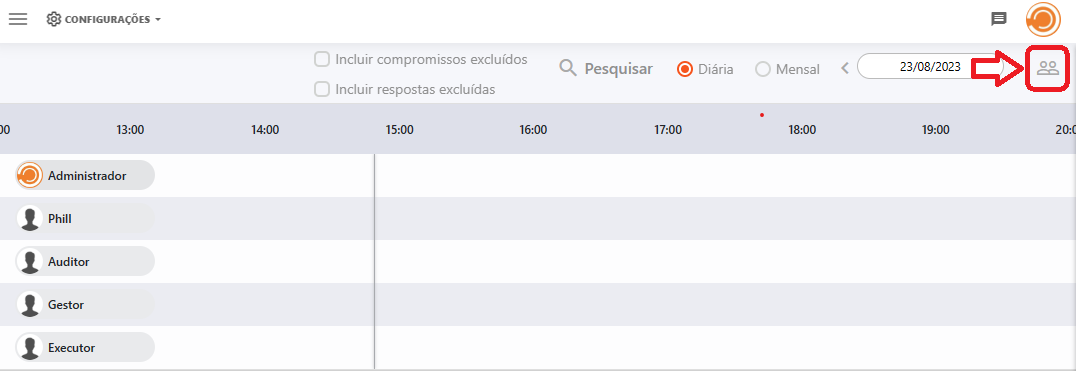Enable Incluir compromissos excluídos checkbox
This screenshot has width=1076, height=371.
322,59
